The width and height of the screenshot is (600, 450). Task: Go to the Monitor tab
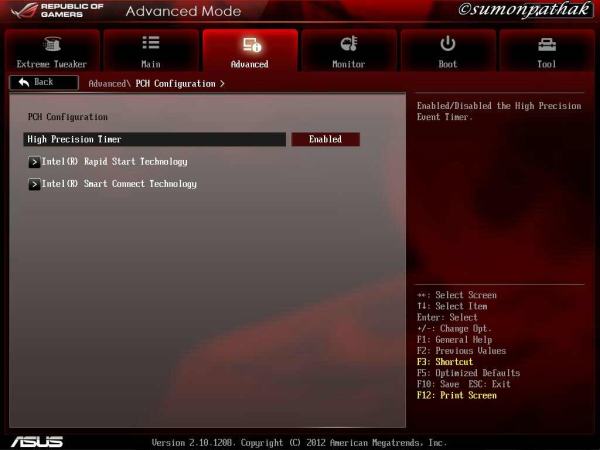(x=349, y=50)
